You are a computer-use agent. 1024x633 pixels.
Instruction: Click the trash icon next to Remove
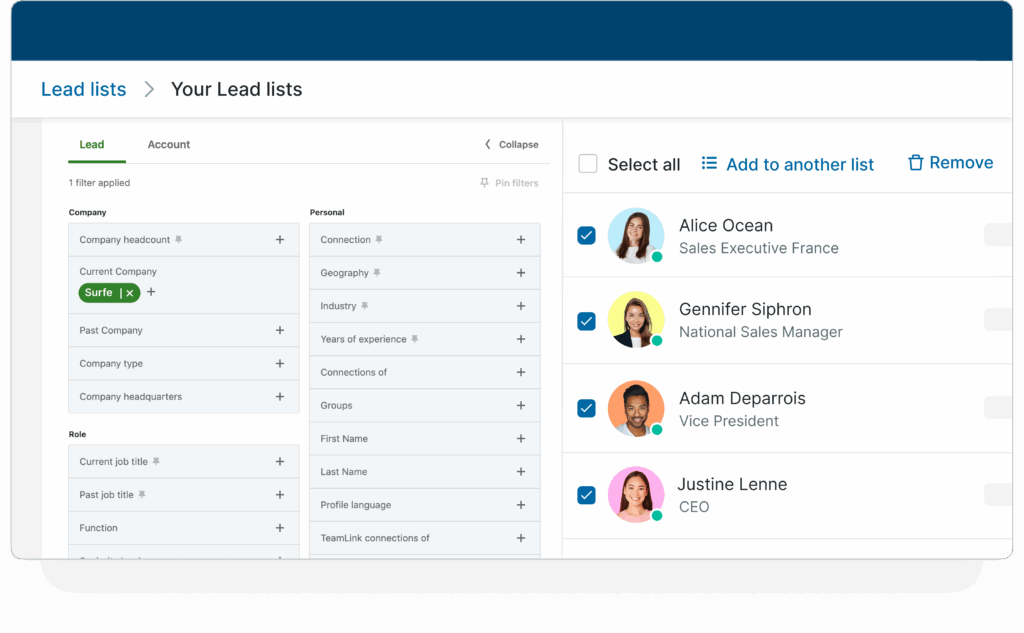pyautogui.click(x=915, y=163)
